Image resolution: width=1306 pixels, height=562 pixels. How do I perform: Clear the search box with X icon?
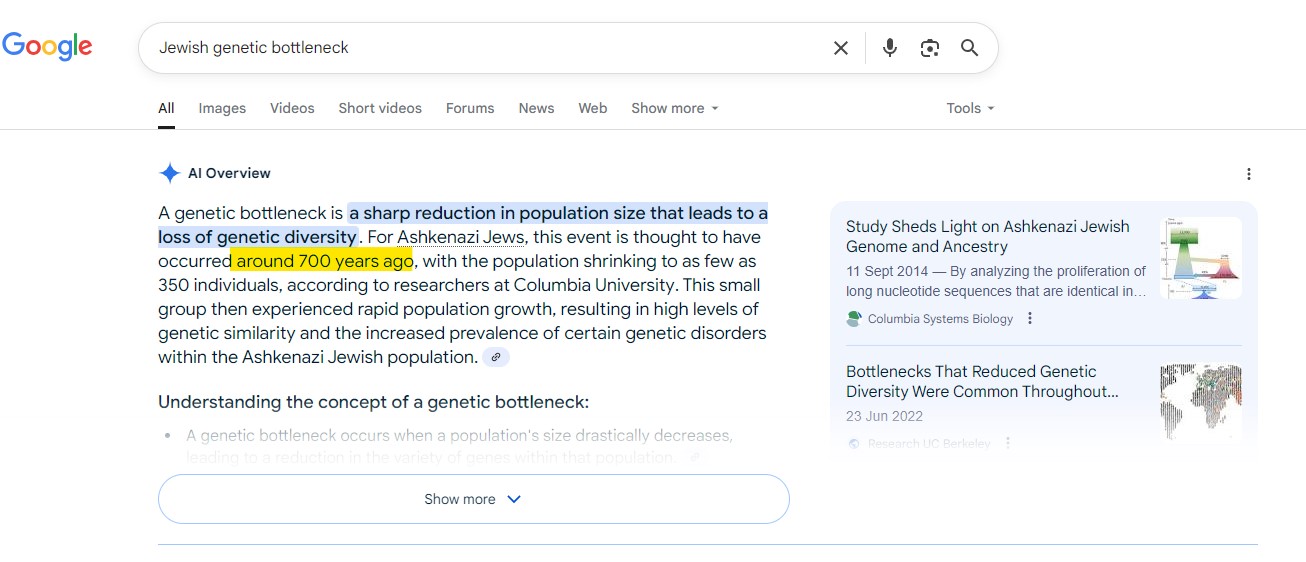[841, 48]
